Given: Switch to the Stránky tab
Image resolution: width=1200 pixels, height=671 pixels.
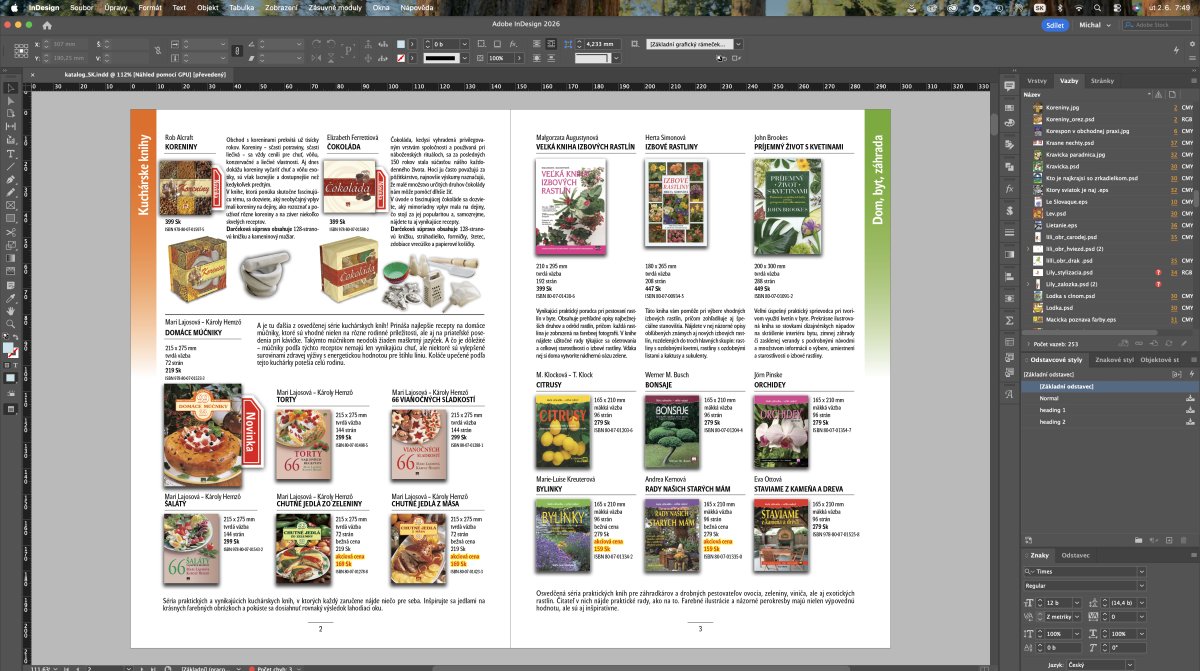Looking at the screenshot, I should tap(1102, 80).
